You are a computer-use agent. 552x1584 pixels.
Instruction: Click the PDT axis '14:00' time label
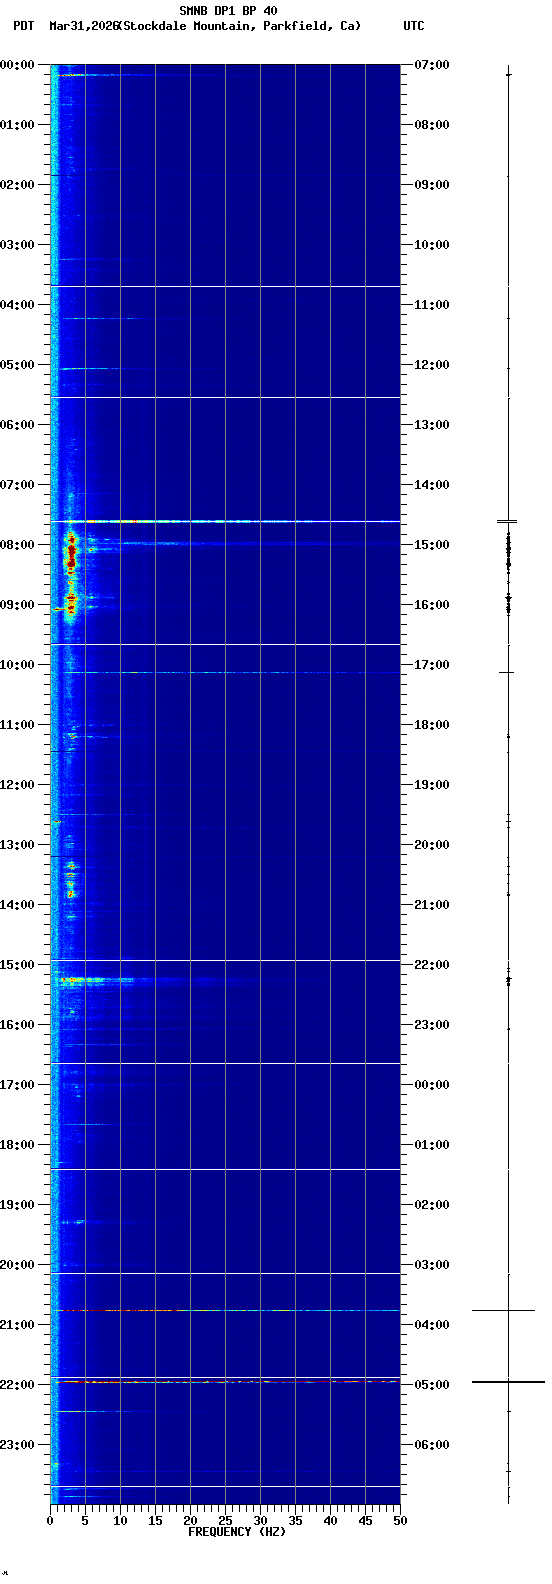coord(18,905)
